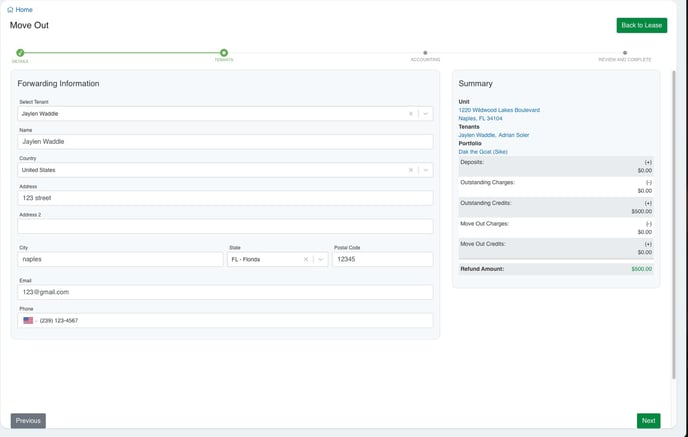Expand the State dropdown chevron
The width and height of the screenshot is (688, 437).
[x=320, y=259]
